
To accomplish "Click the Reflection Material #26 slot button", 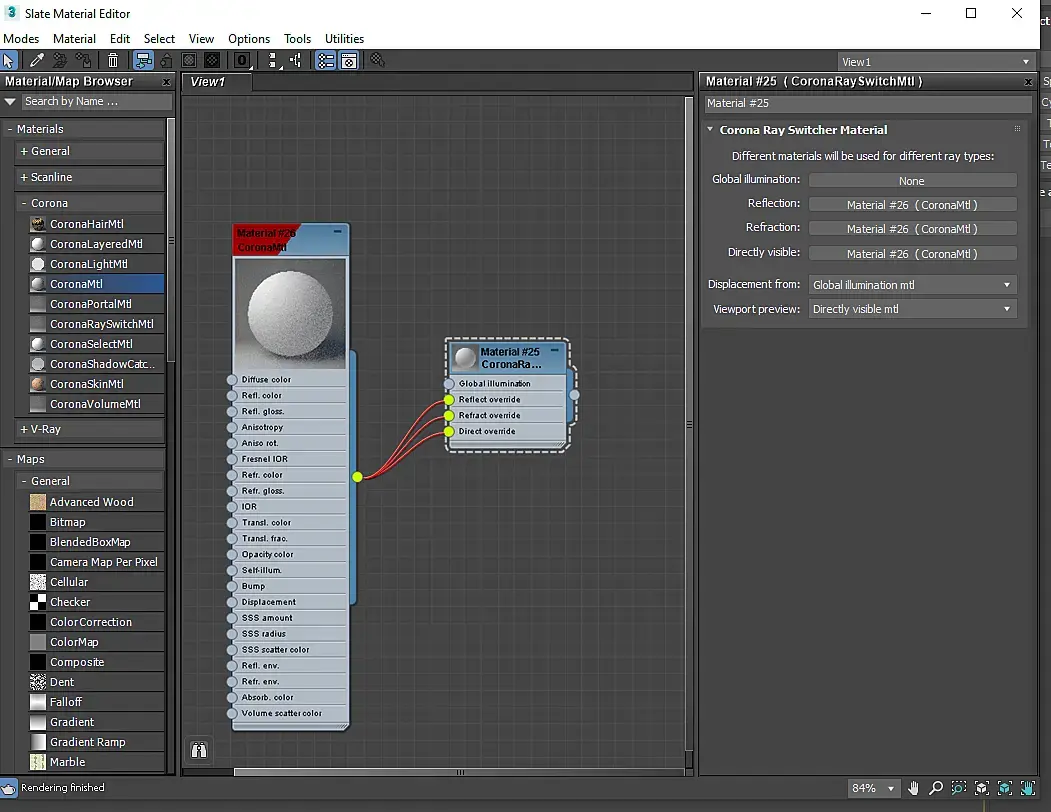I will (911, 204).
